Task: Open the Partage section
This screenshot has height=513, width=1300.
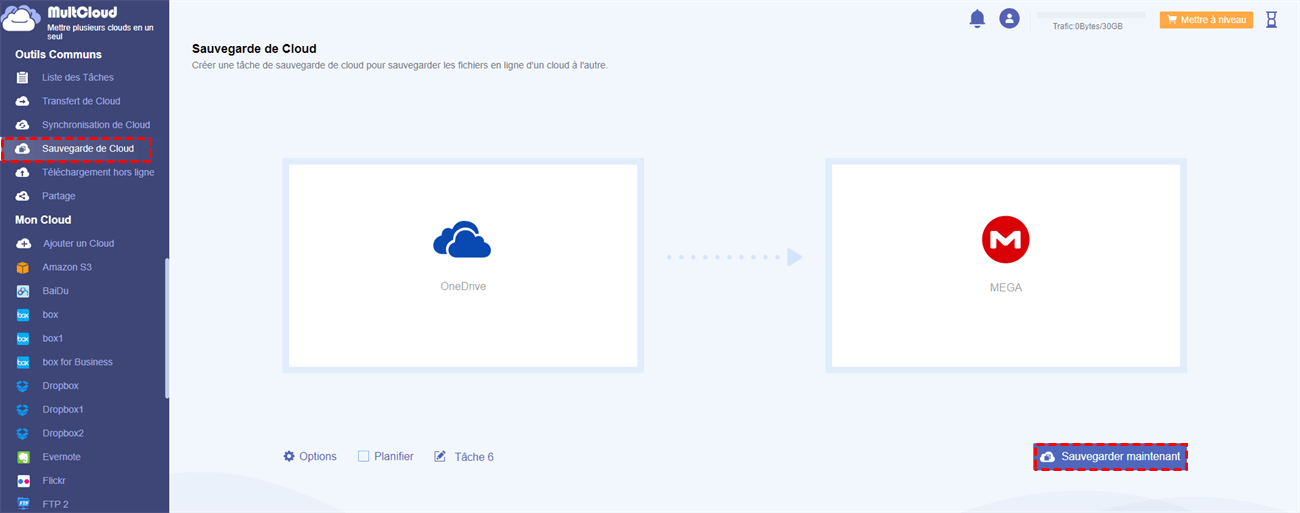Action: click(59, 196)
